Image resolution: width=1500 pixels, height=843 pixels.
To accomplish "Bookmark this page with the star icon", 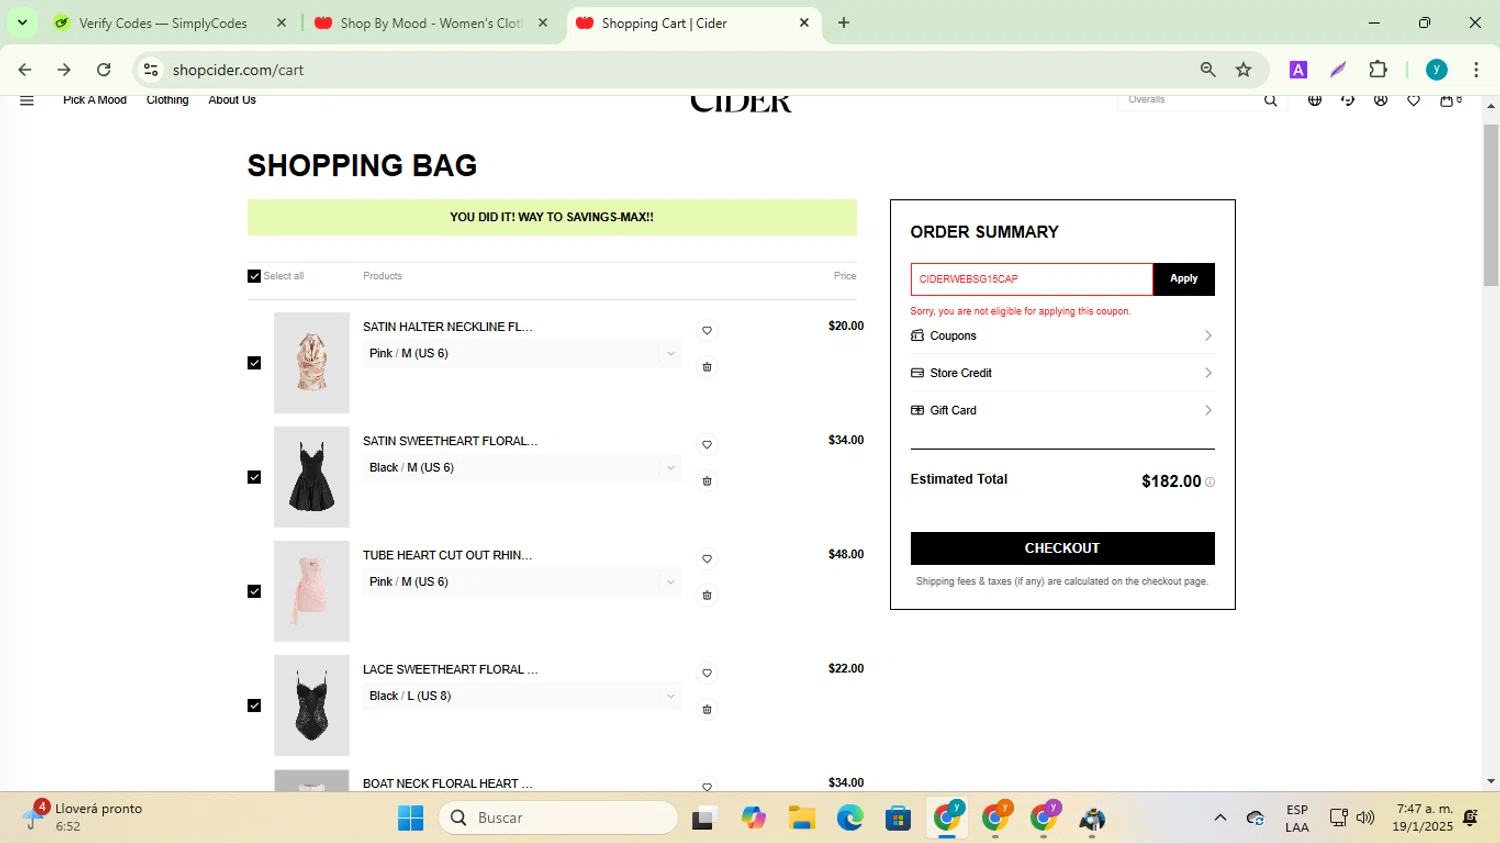I will coord(1244,70).
